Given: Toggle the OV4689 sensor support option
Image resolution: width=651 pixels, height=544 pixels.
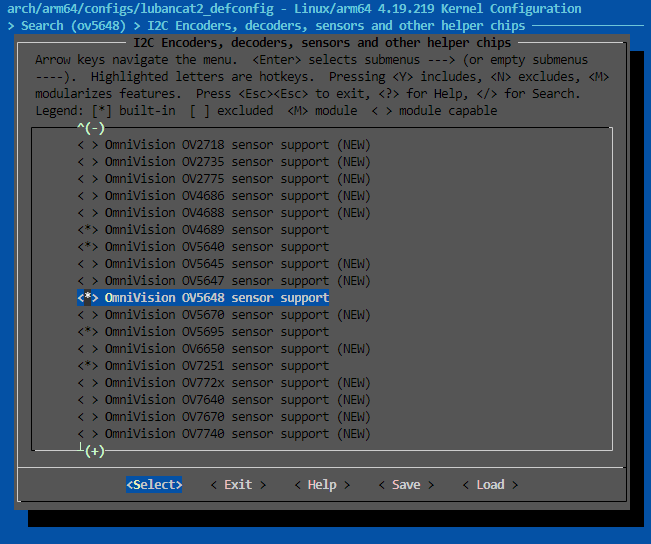Looking at the screenshot, I should 88,230.
